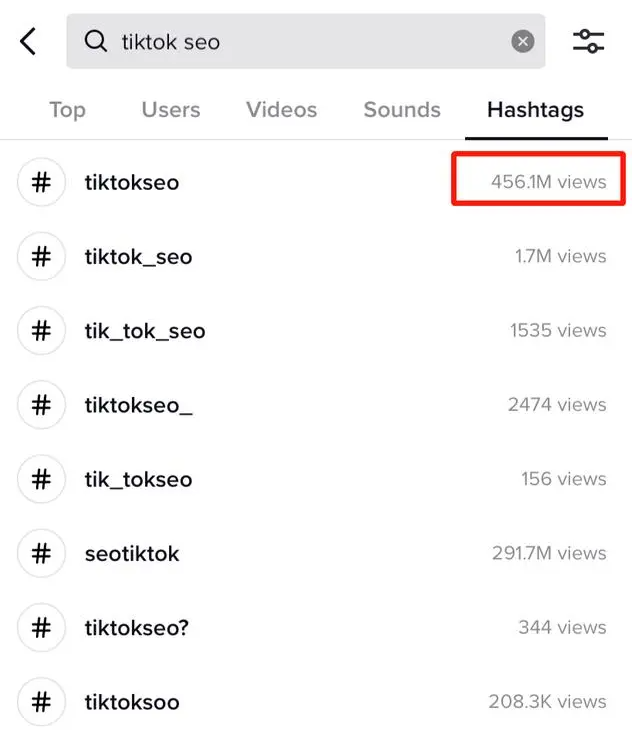Open the Users tab
This screenshot has width=632, height=731.
[x=170, y=110]
